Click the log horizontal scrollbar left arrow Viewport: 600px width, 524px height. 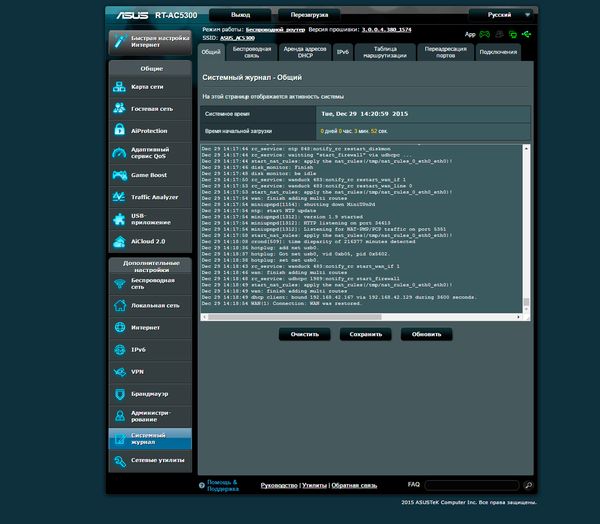click(204, 317)
